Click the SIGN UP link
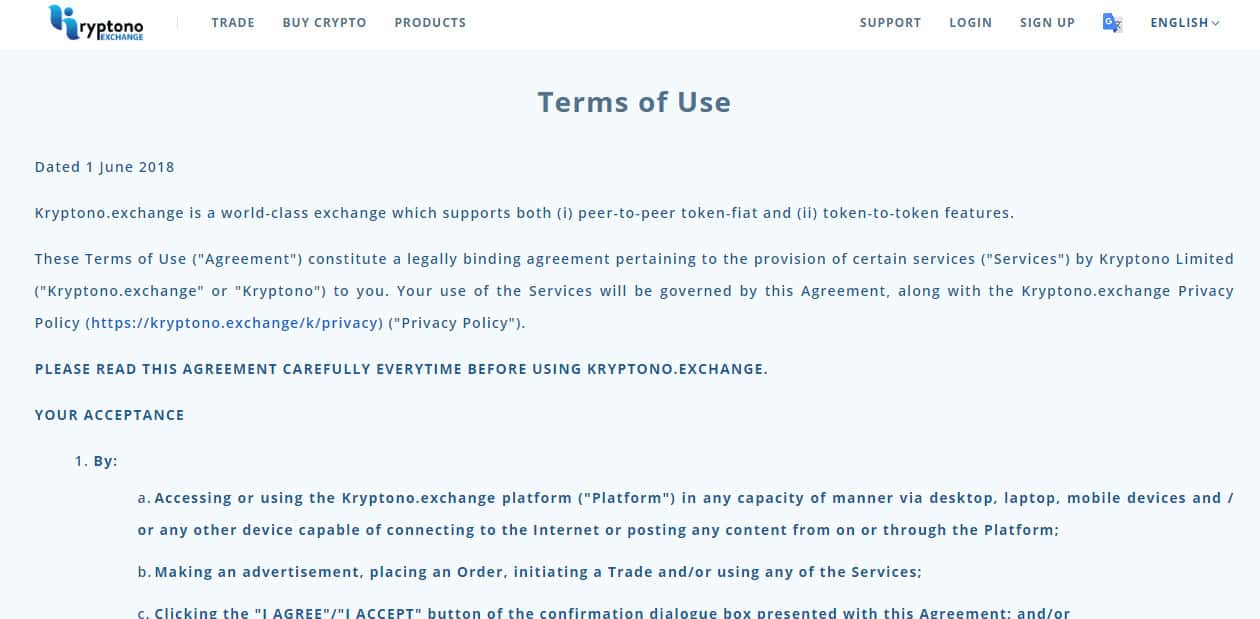Image resolution: width=1260 pixels, height=619 pixels. click(x=1047, y=22)
